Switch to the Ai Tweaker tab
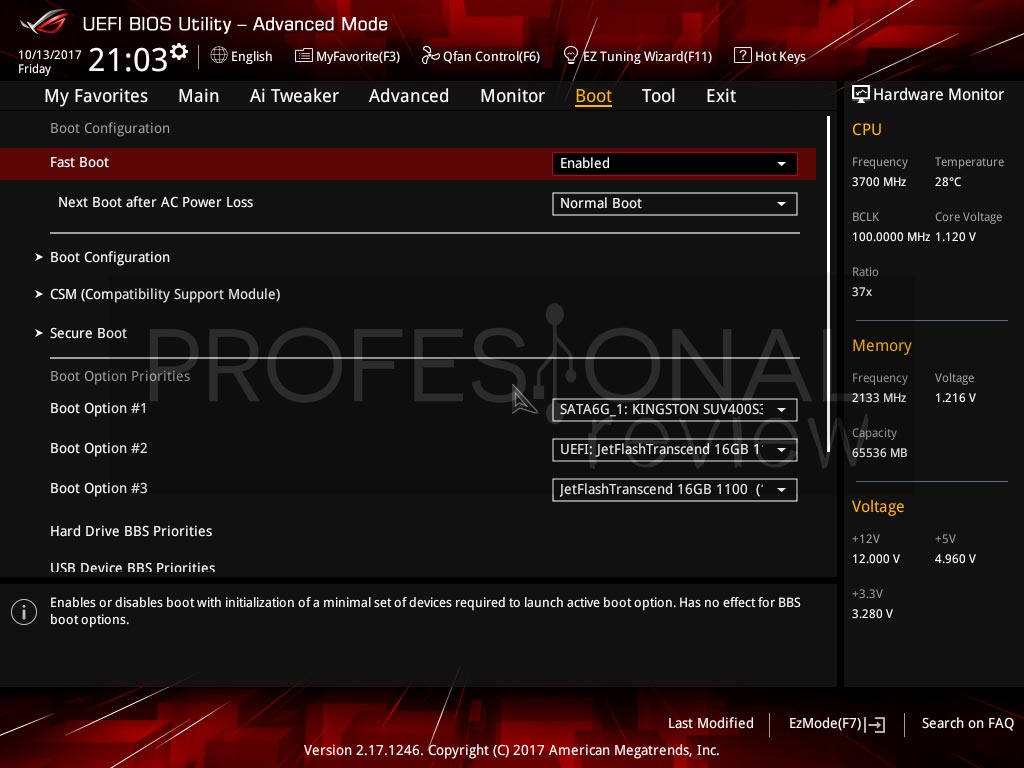Viewport: 1024px width, 768px height. pyautogui.click(x=294, y=96)
